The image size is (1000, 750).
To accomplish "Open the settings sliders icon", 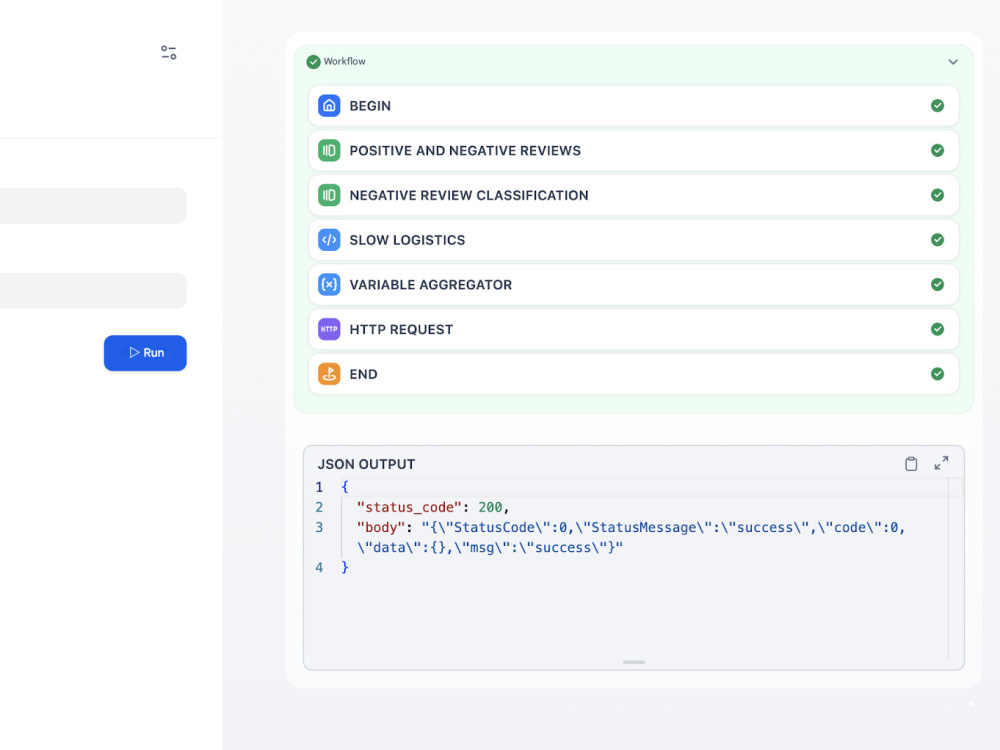I will tap(169, 52).
